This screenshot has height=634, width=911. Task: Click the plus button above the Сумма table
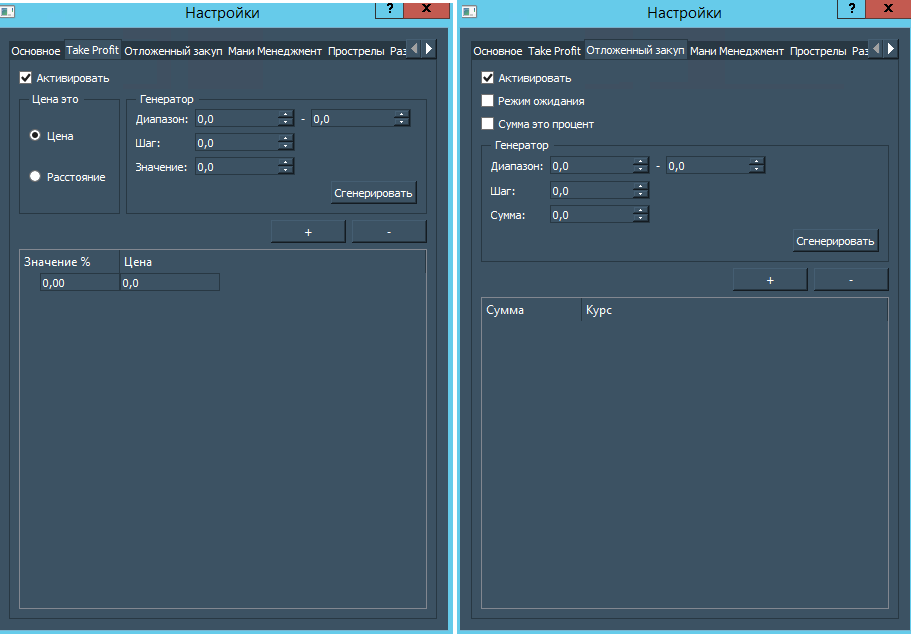pos(770,280)
